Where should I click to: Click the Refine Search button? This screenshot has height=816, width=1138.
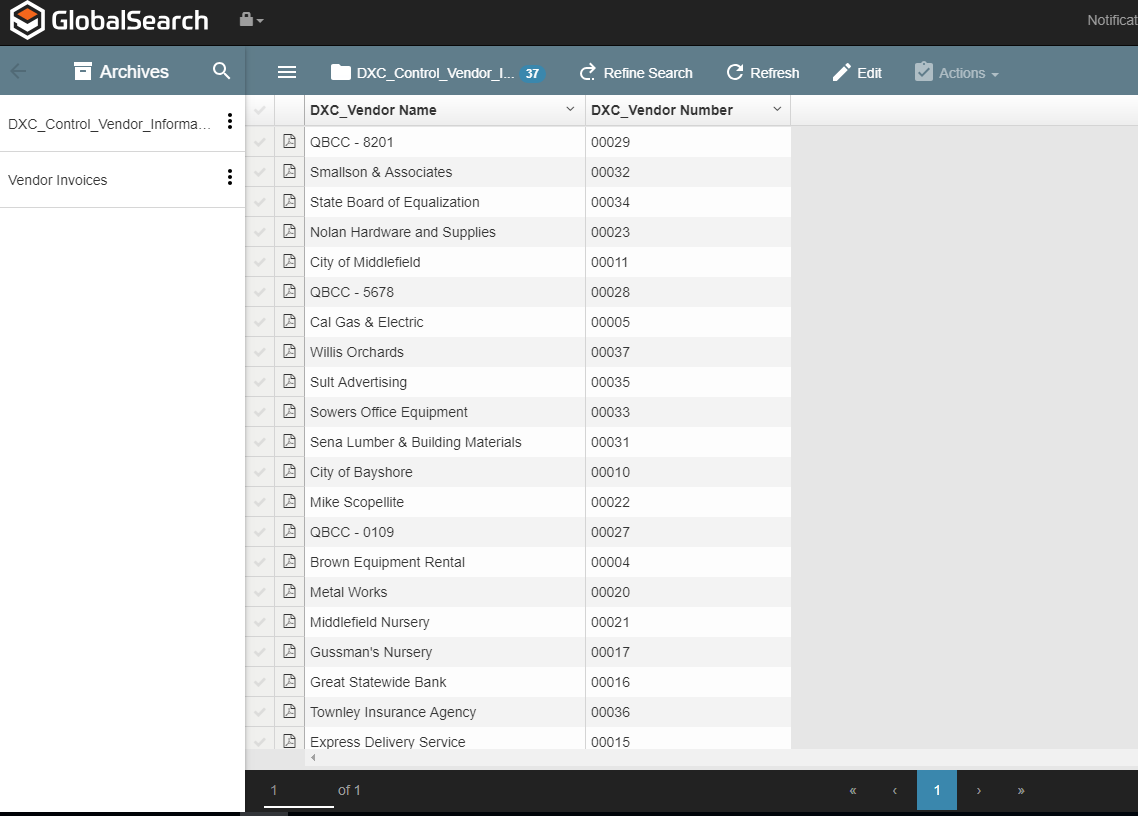tap(636, 73)
